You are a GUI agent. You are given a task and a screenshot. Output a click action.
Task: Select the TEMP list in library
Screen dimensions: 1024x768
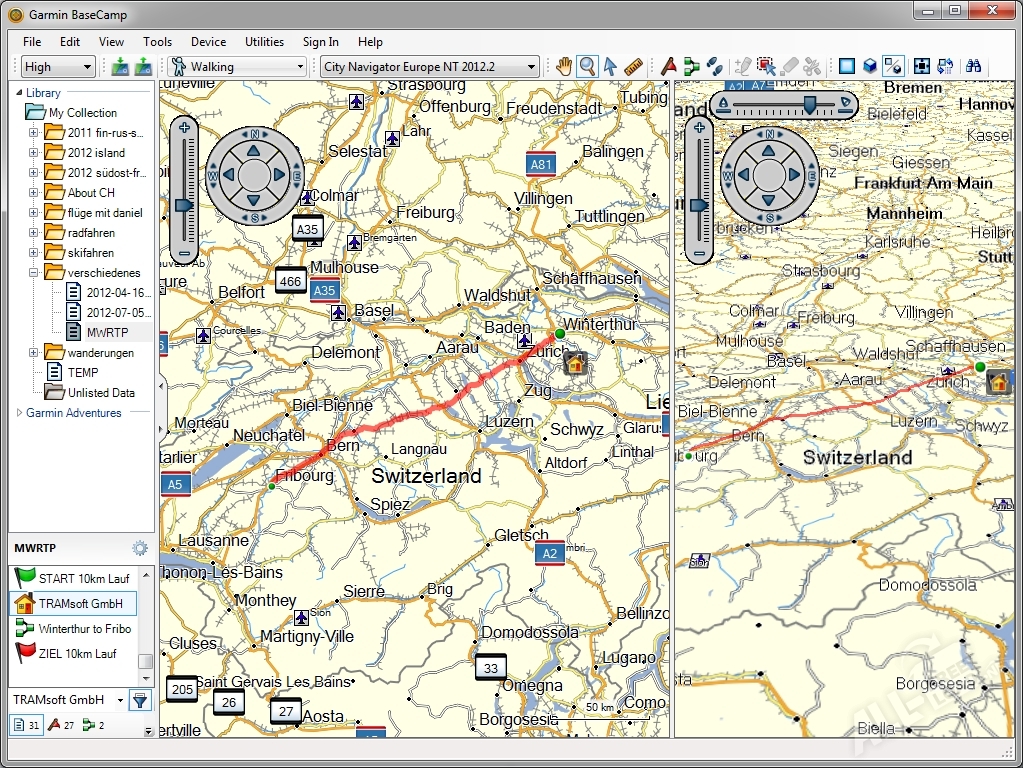tap(82, 373)
